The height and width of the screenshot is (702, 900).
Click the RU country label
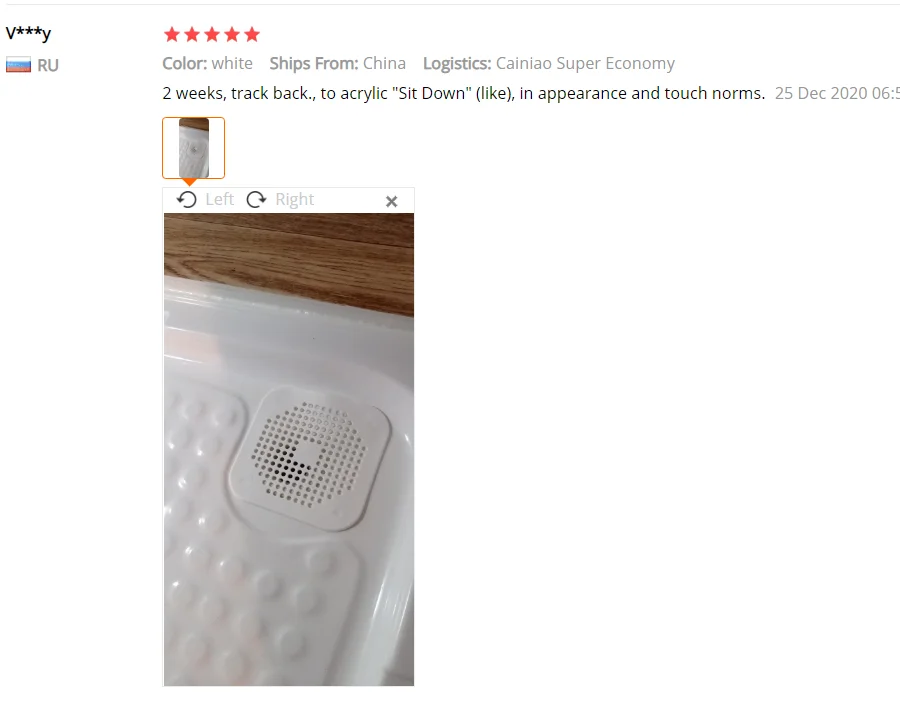(x=48, y=65)
